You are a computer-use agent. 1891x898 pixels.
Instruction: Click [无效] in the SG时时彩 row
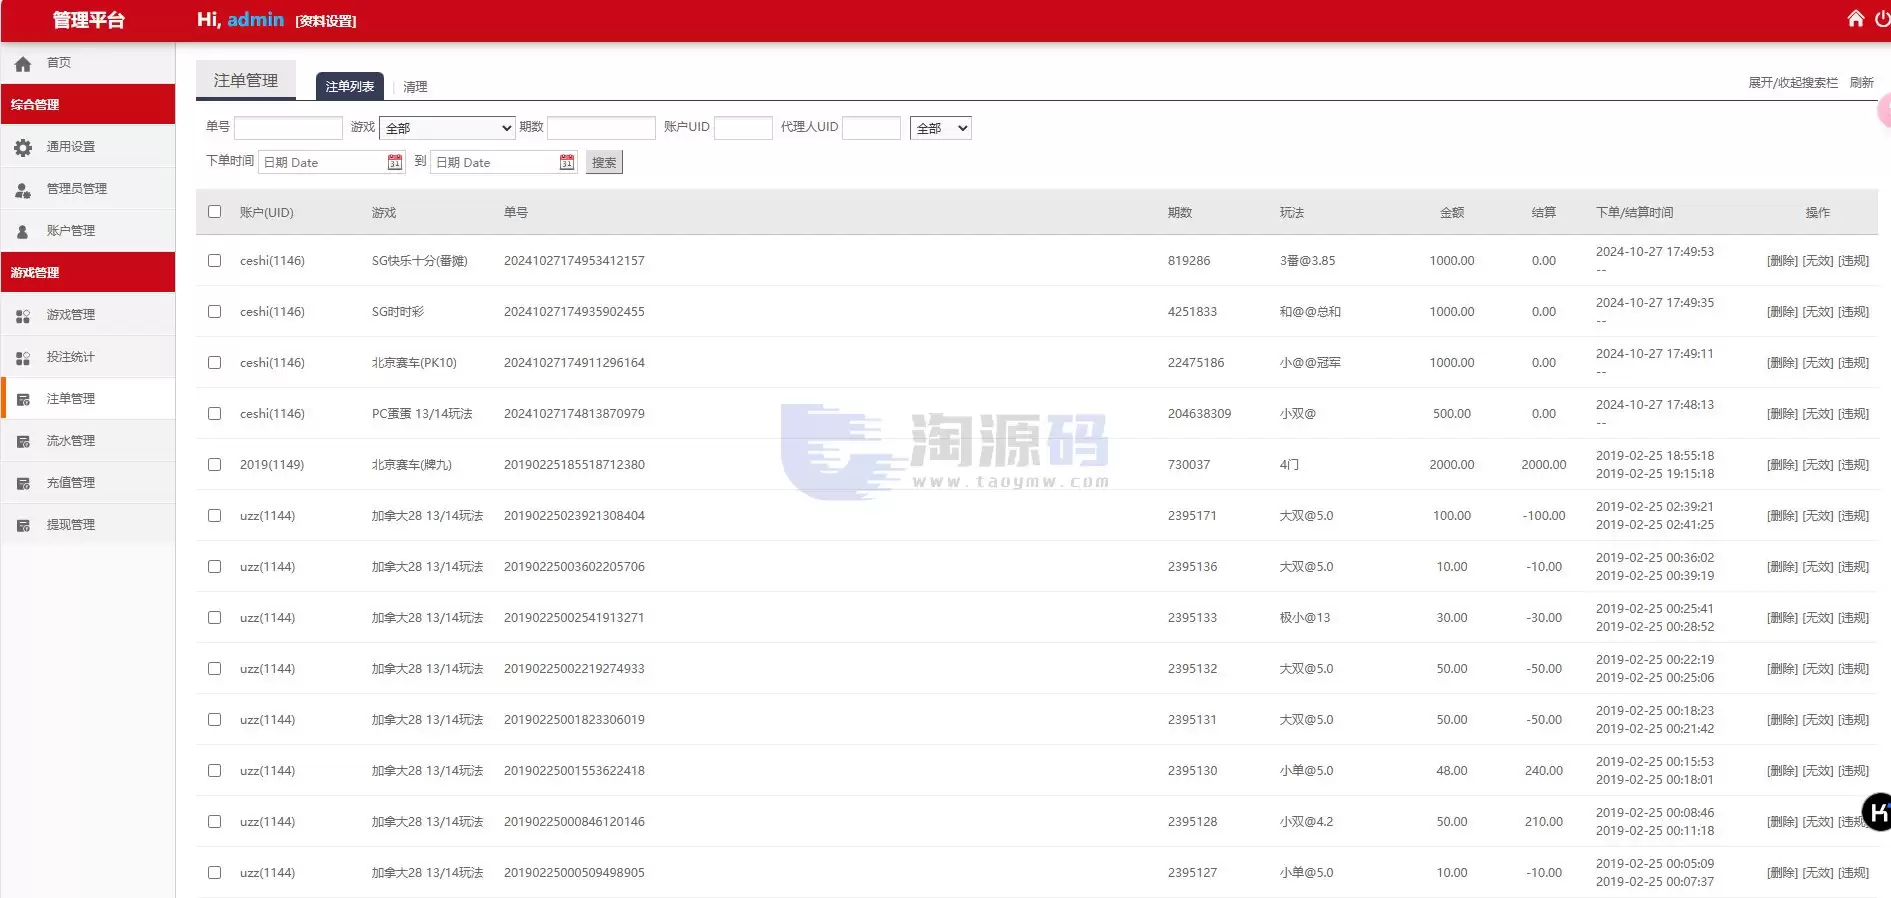point(1818,312)
